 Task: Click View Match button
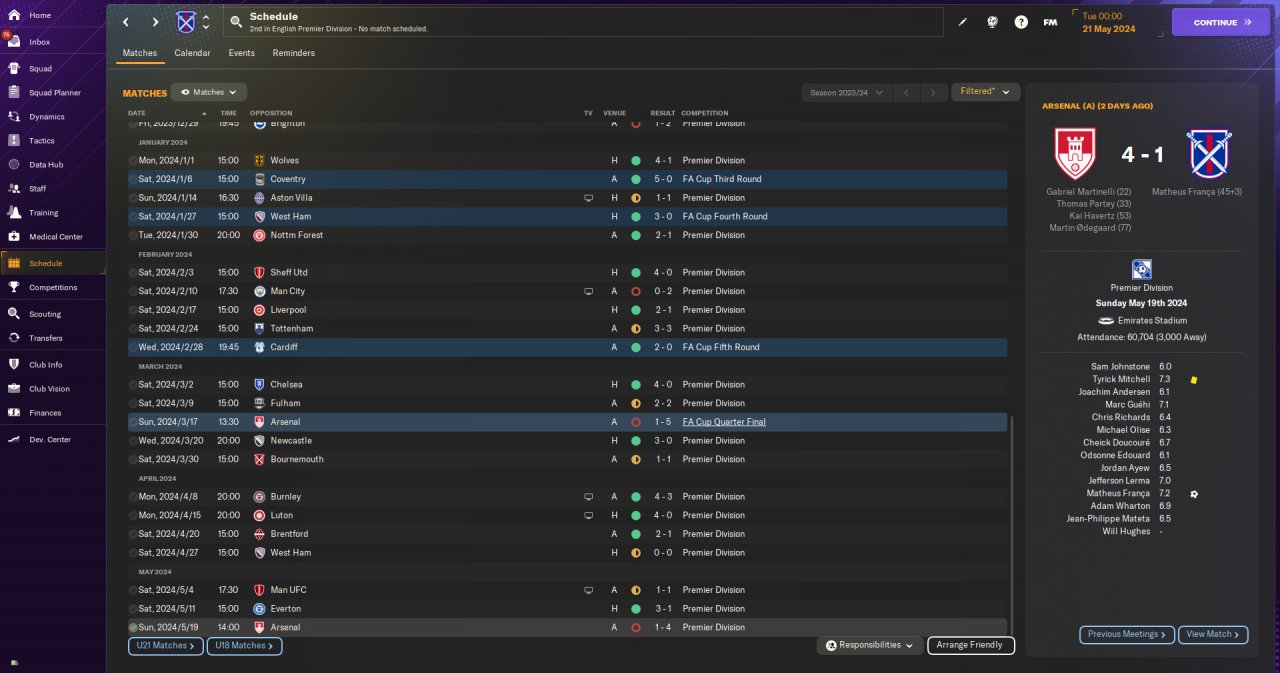click(x=1213, y=634)
